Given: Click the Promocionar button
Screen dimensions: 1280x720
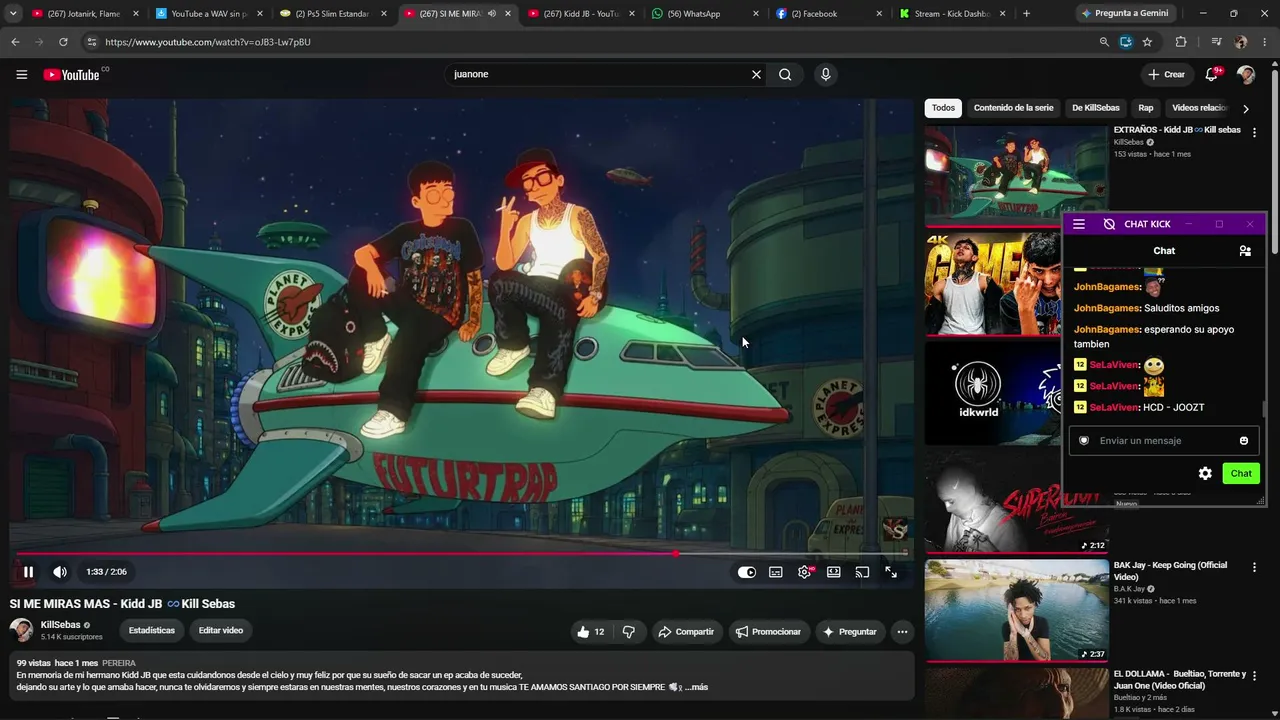Looking at the screenshot, I should 768,632.
